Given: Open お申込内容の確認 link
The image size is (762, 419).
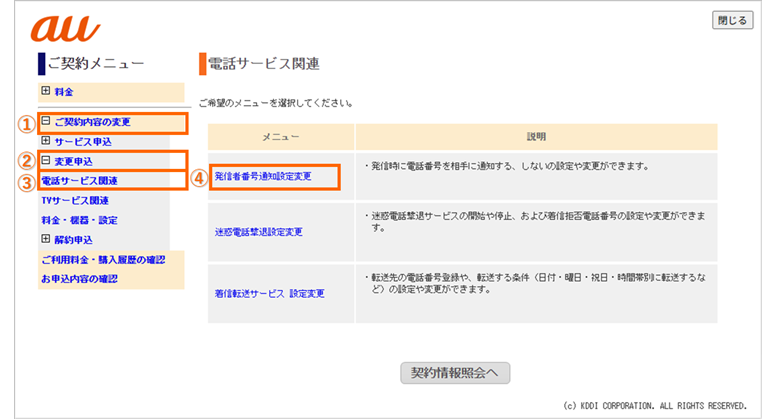Looking at the screenshot, I should (79, 278).
